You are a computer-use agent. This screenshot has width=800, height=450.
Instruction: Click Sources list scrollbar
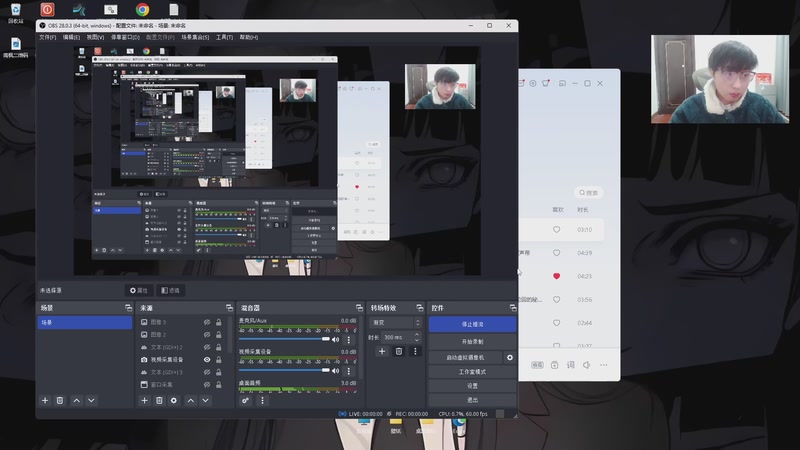230,335
